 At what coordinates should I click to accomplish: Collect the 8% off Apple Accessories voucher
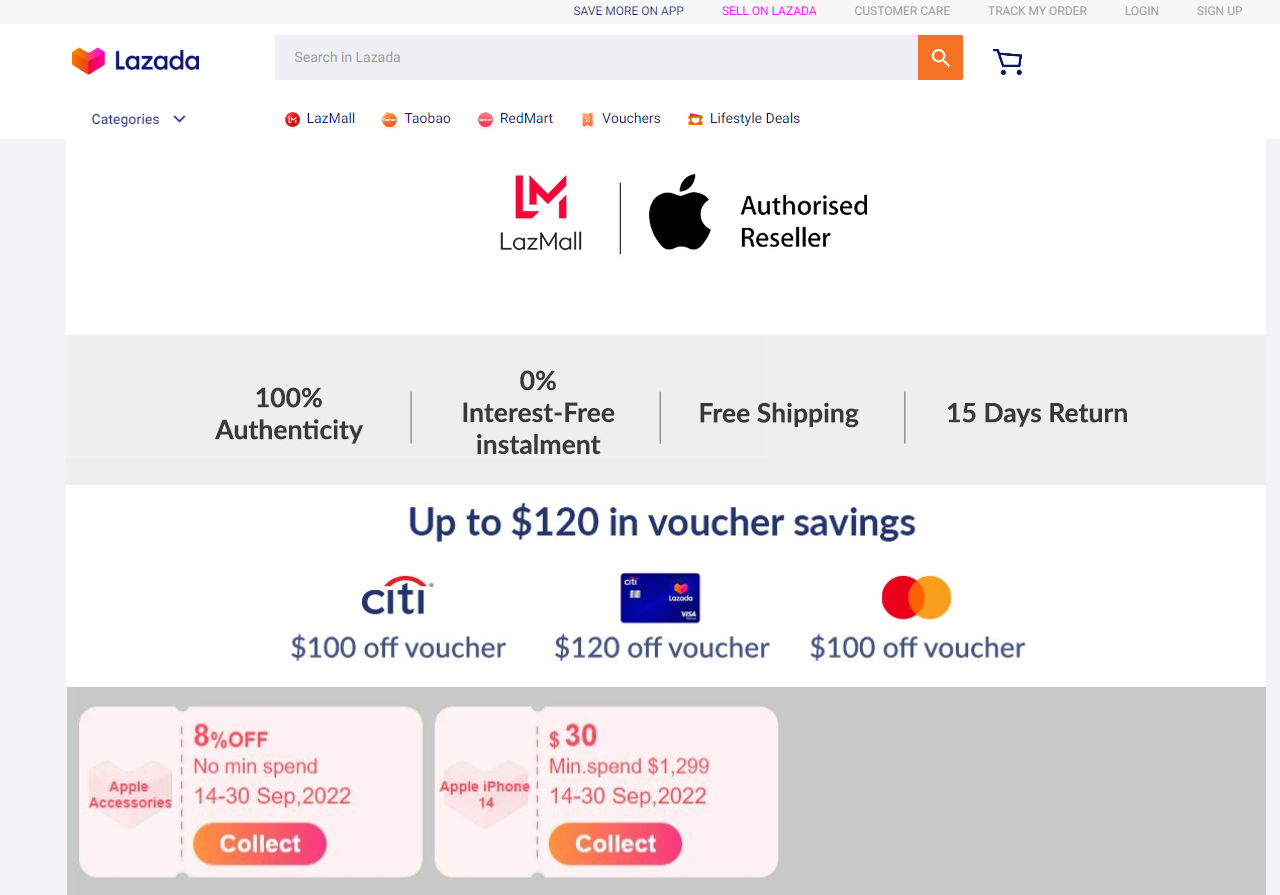point(260,844)
